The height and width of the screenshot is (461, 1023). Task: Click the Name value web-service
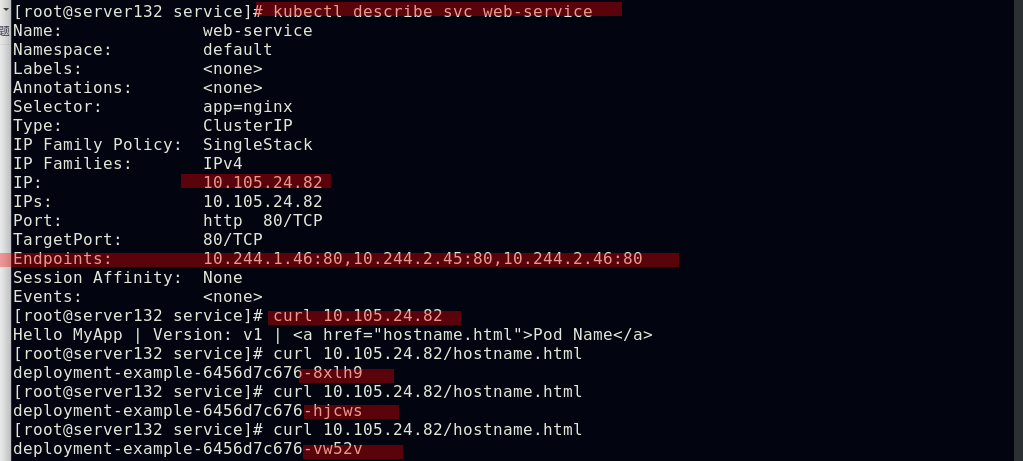click(x=257, y=30)
